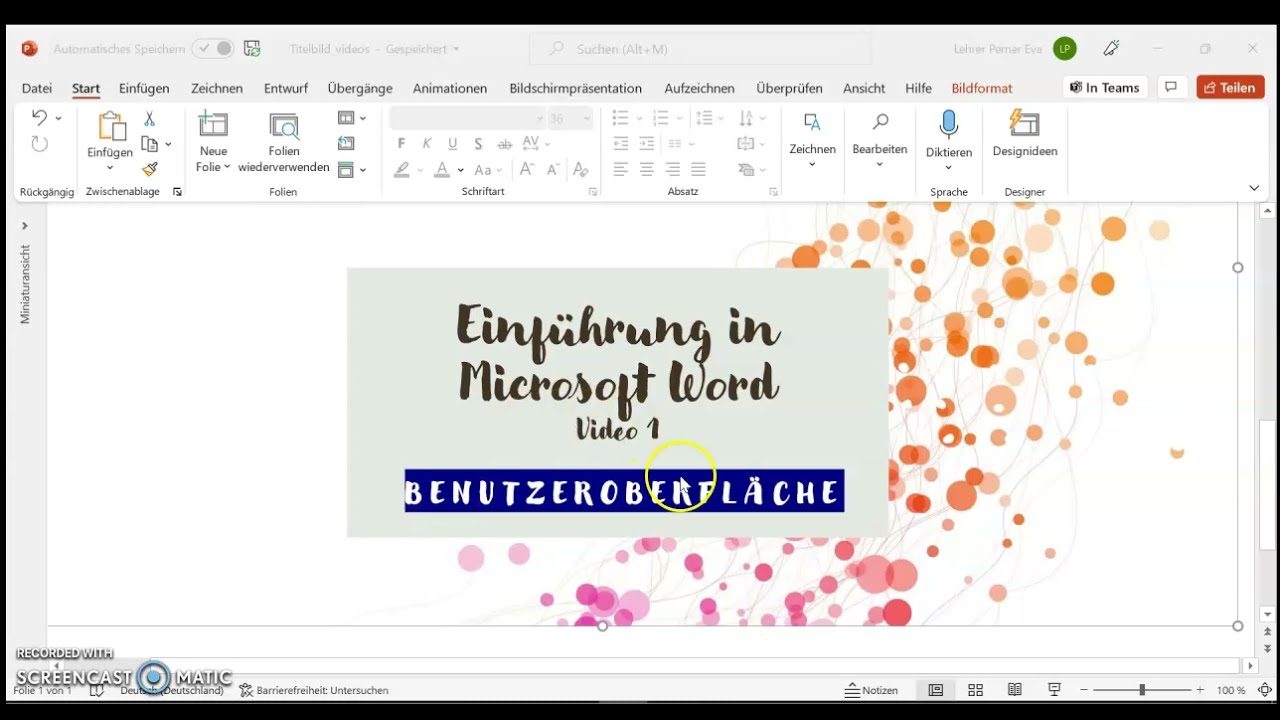The image size is (1280, 720).
Task: Click the spell check book icon in status bar
Action: point(97,690)
